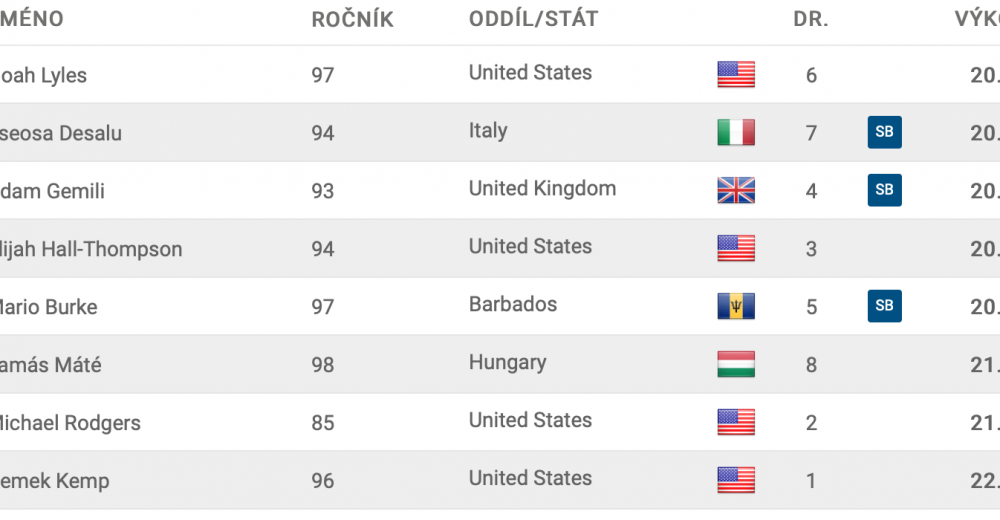The width and height of the screenshot is (1000, 520).
Task: Open athlete Lyles's name link
Action: click(x=43, y=75)
